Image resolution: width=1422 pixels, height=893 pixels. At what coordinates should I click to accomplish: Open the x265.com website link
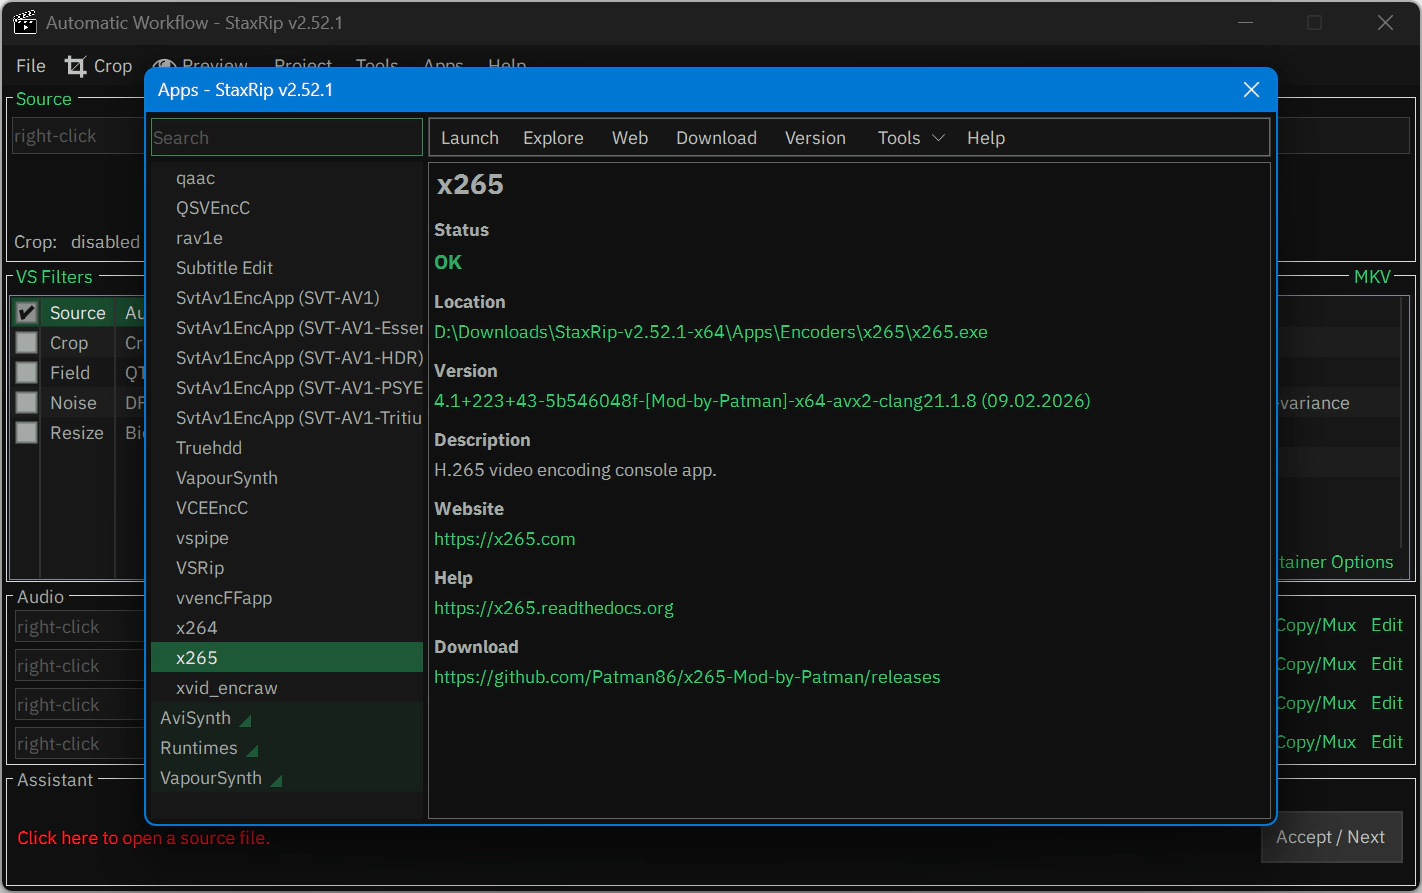click(504, 539)
